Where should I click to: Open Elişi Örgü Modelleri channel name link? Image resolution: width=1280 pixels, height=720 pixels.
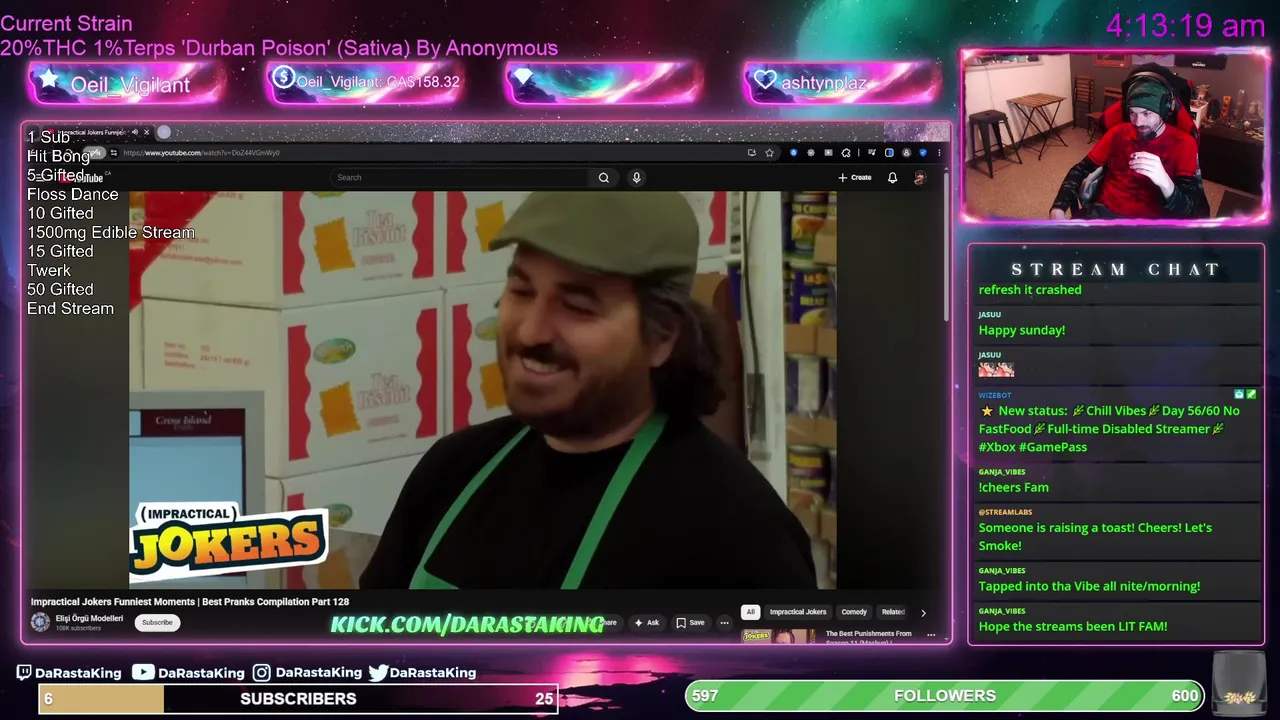89,618
